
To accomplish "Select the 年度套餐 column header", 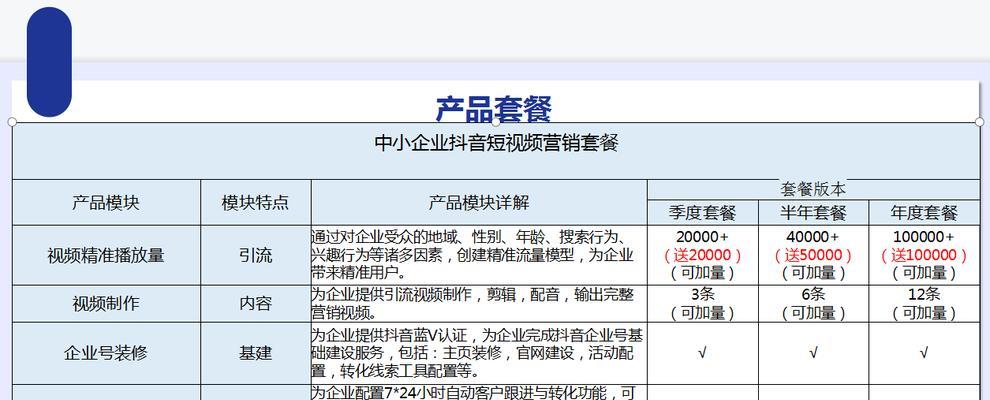I will [x=924, y=213].
